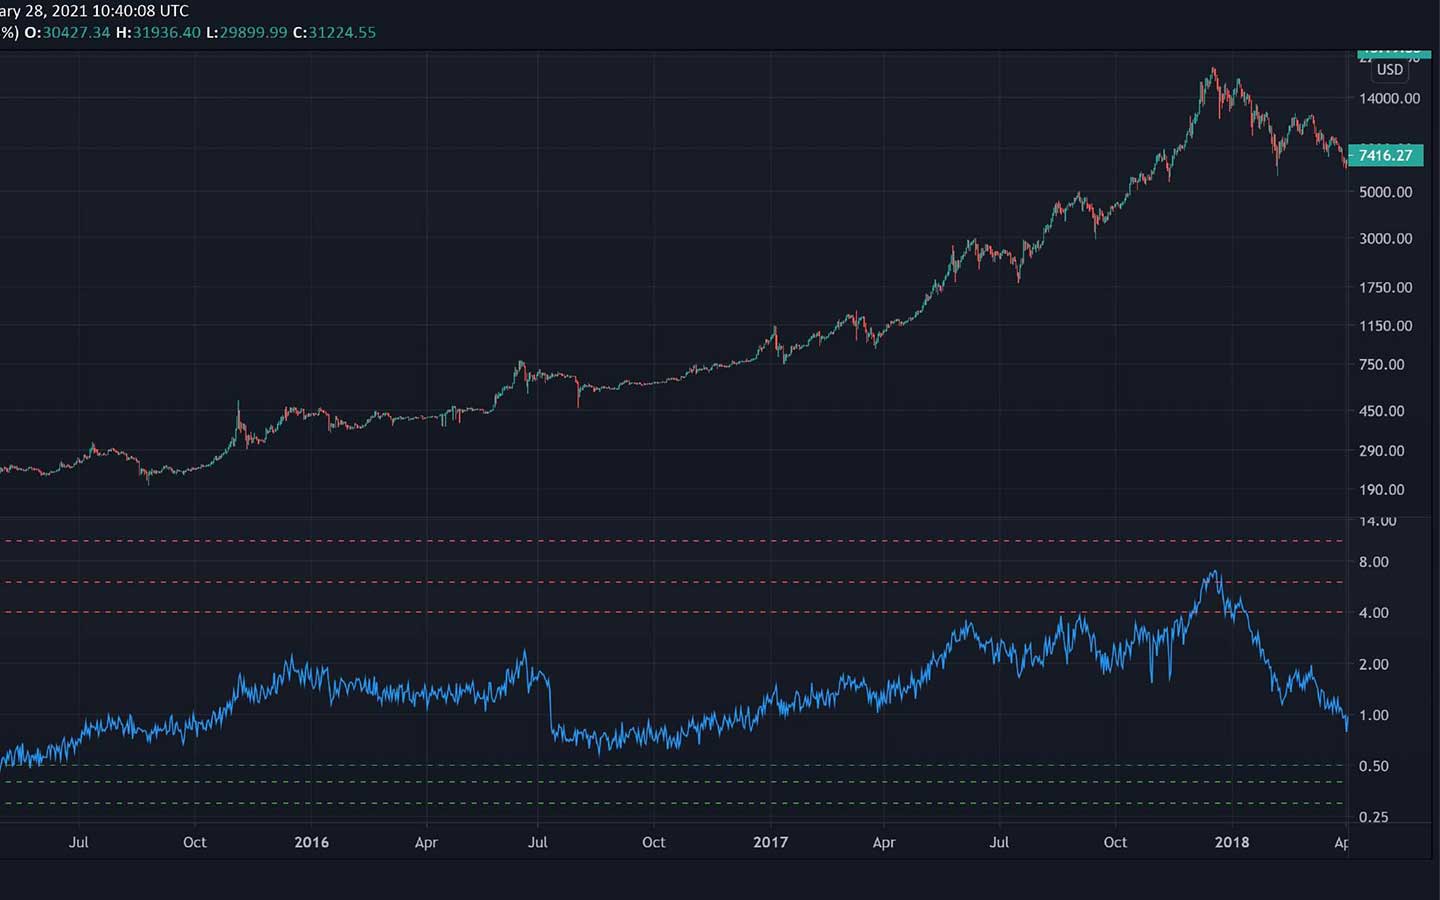1440x900 pixels.
Task: Click the 8.00 indicator scale label
Action: (x=1373, y=562)
